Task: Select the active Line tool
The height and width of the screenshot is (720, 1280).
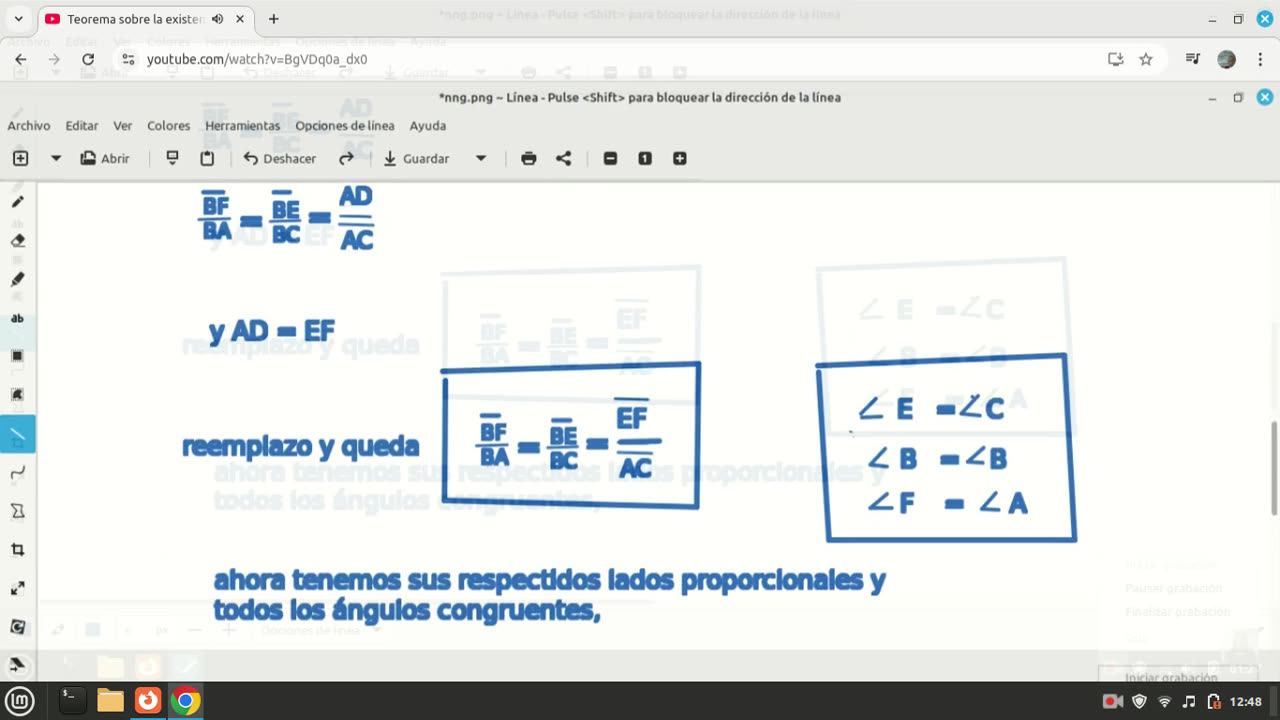Action: click(17, 434)
